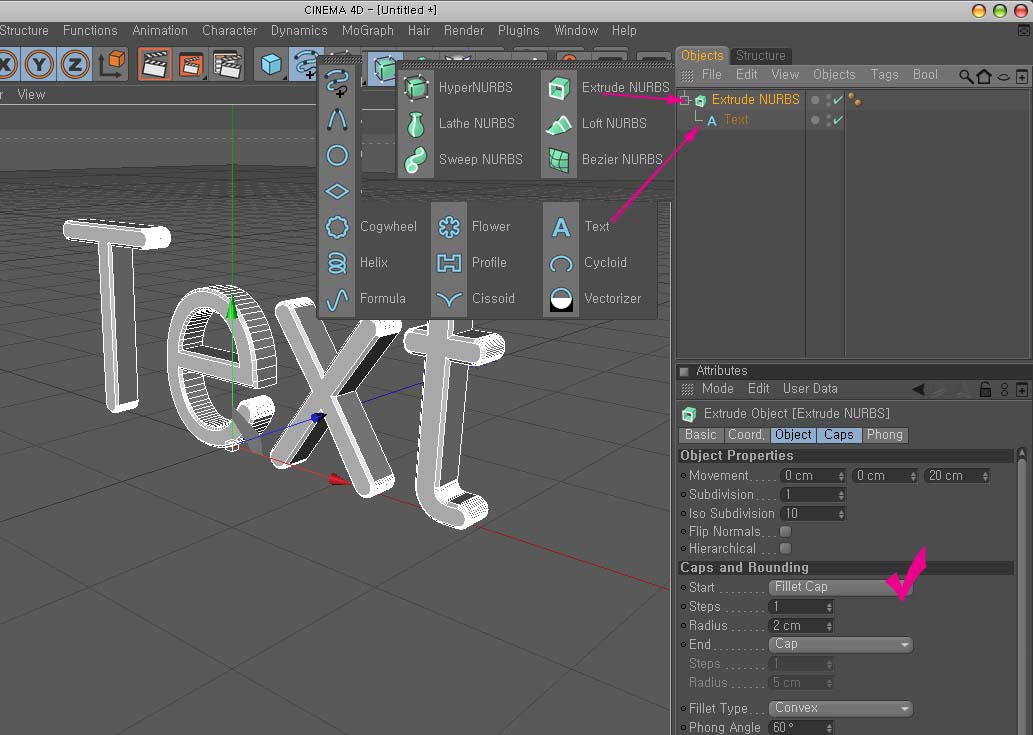Open the User Data menu
This screenshot has height=735, width=1033.
[810, 389]
